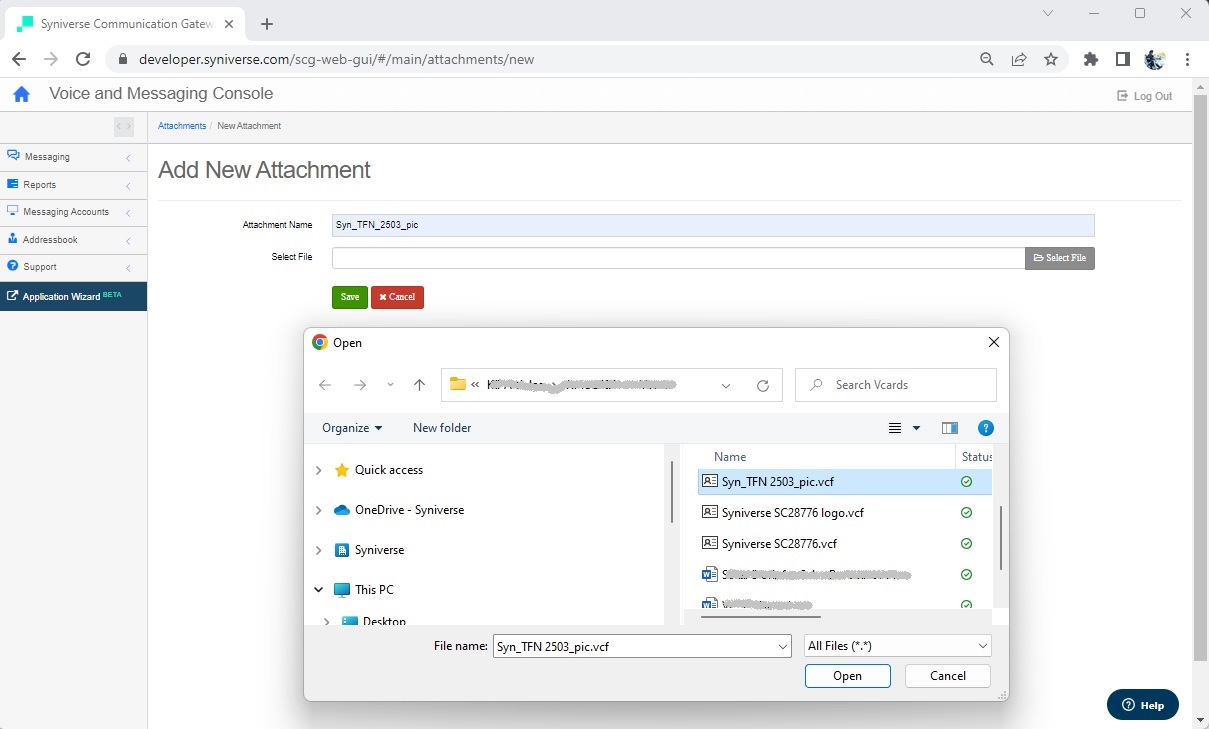Click the Attachment Name input field
Screen dimensions: 1209x729
pyautogui.click(x=713, y=225)
